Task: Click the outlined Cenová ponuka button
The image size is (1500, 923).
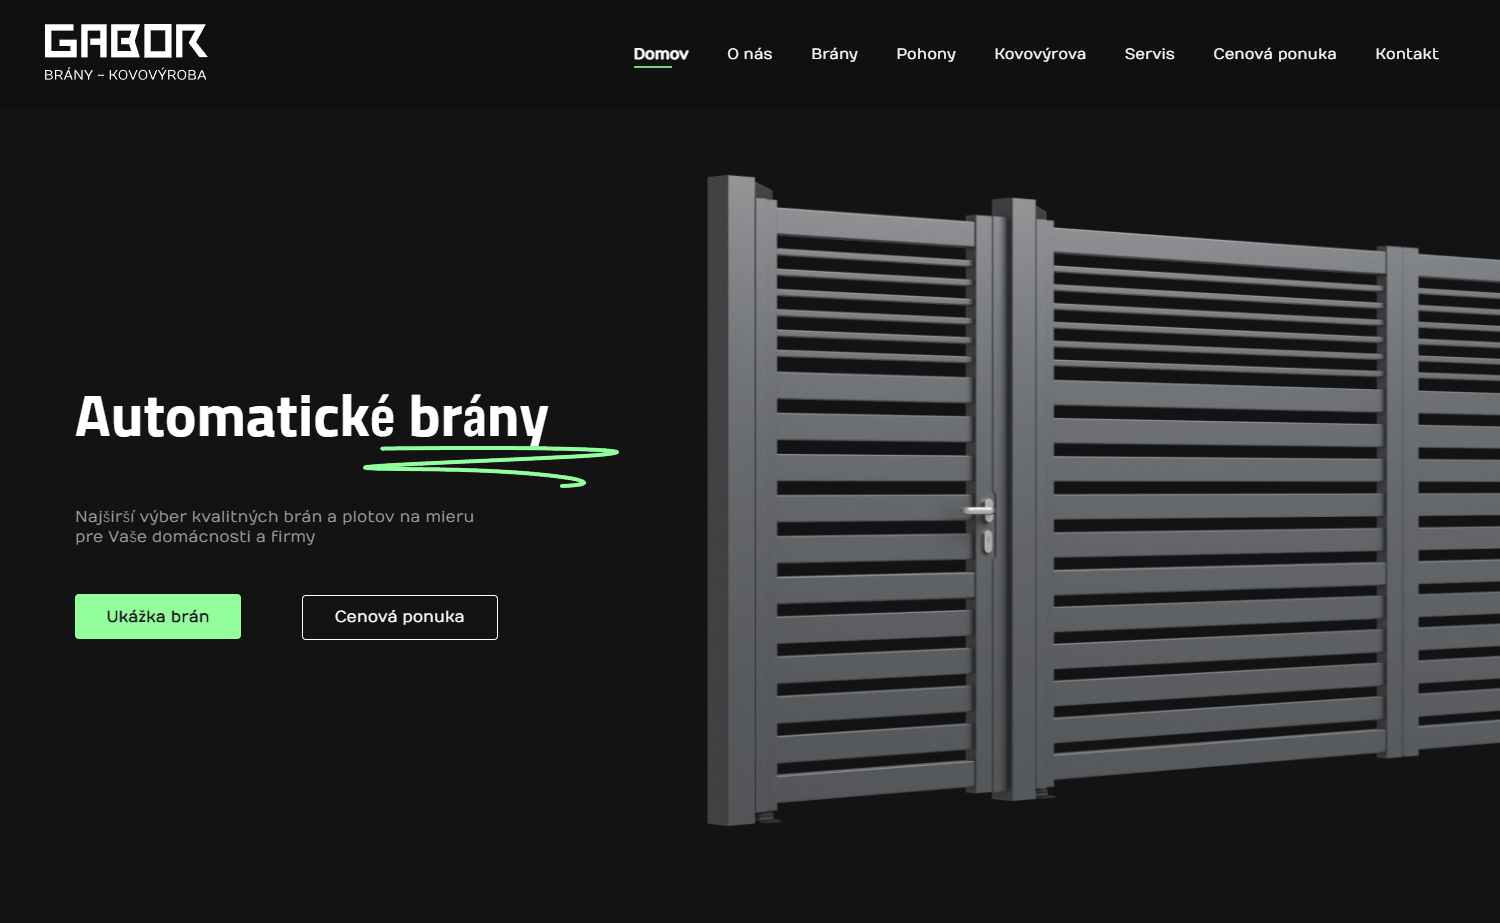Action: pos(400,617)
